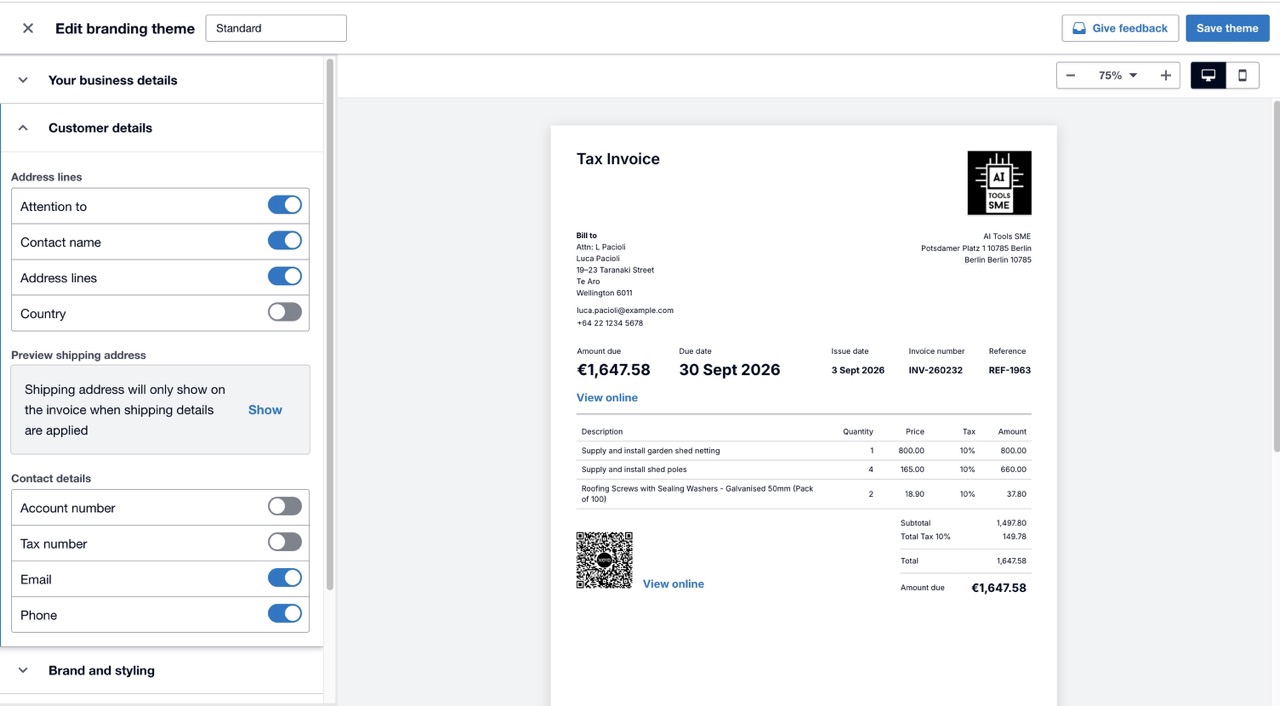Click Save theme button
1280x706 pixels.
point(1227,28)
